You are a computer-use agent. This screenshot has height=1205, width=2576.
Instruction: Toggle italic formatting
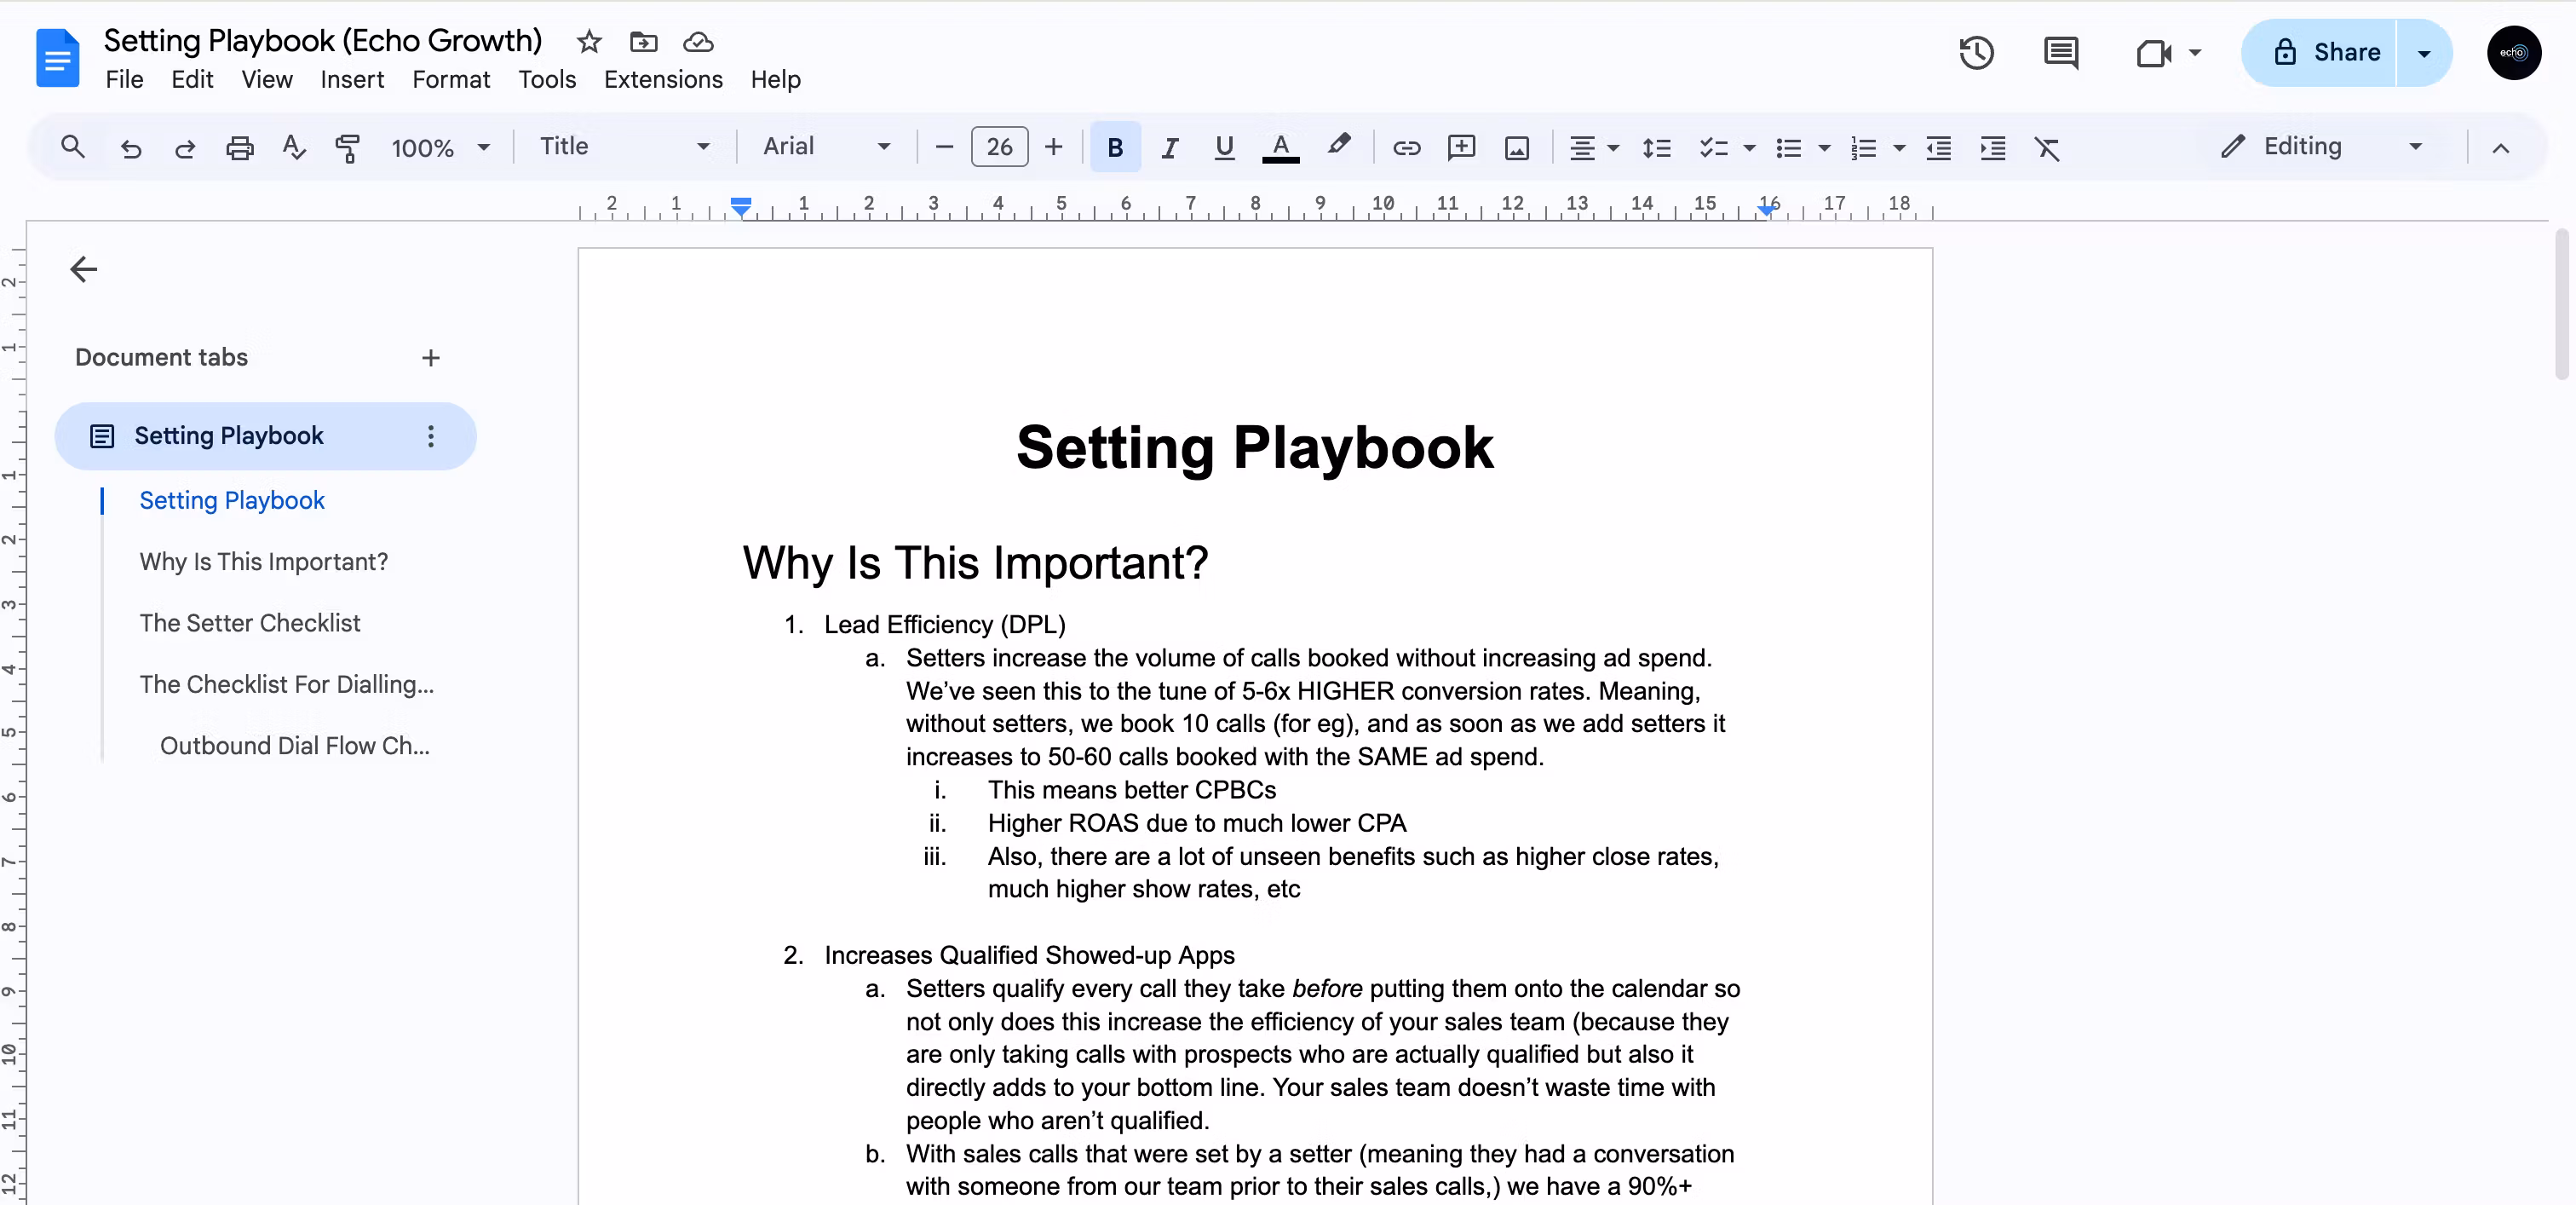point(1169,148)
